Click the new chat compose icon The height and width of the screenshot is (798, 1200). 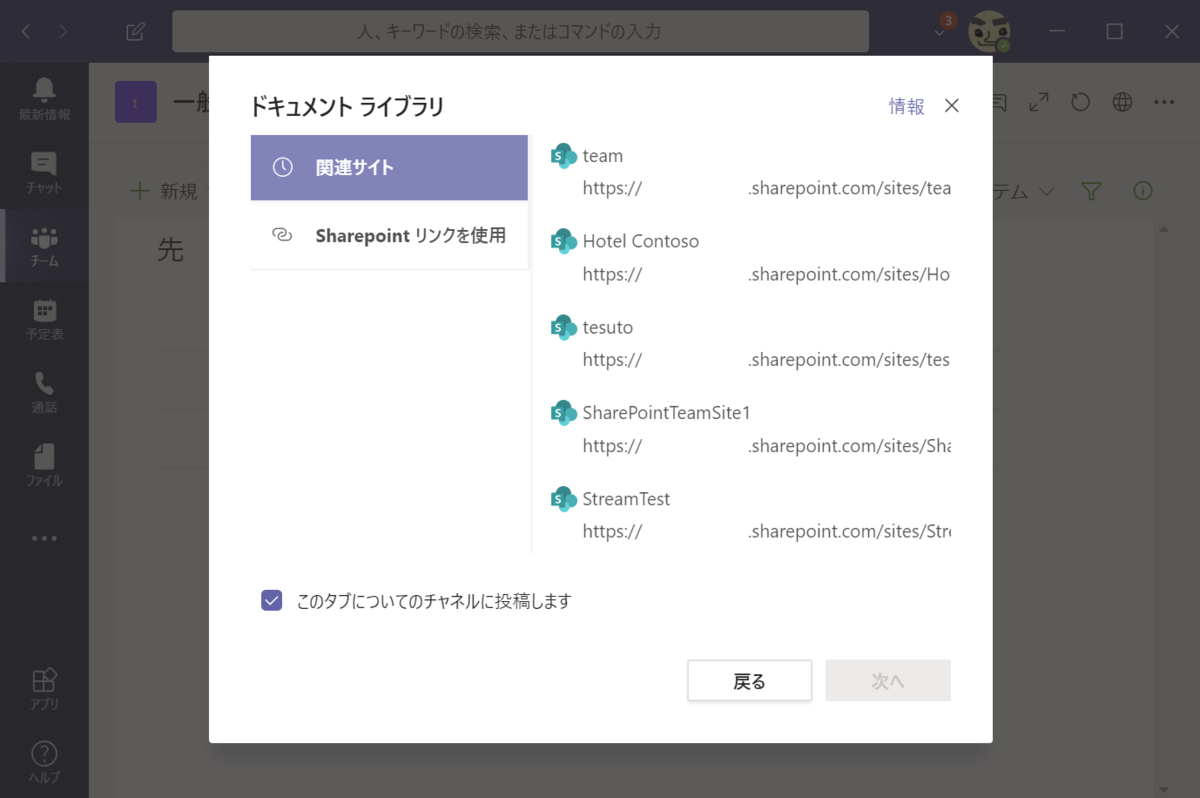[135, 32]
